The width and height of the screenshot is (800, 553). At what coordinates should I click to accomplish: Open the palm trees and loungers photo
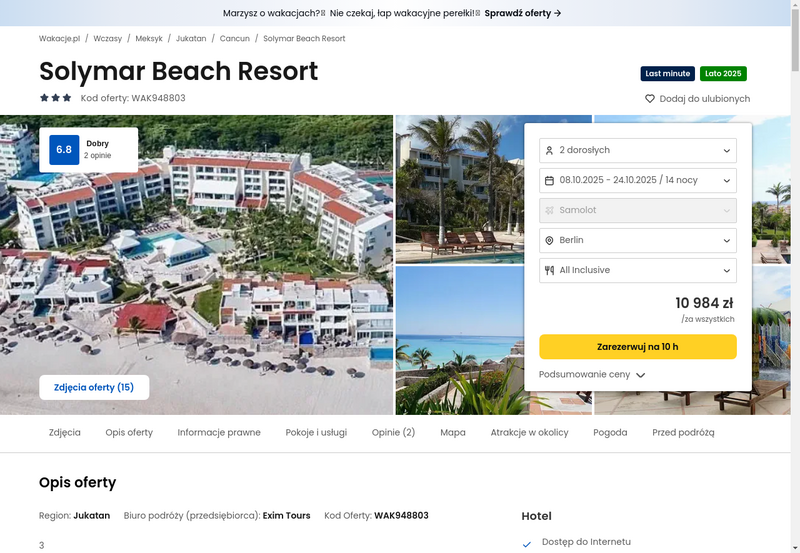click(460, 189)
